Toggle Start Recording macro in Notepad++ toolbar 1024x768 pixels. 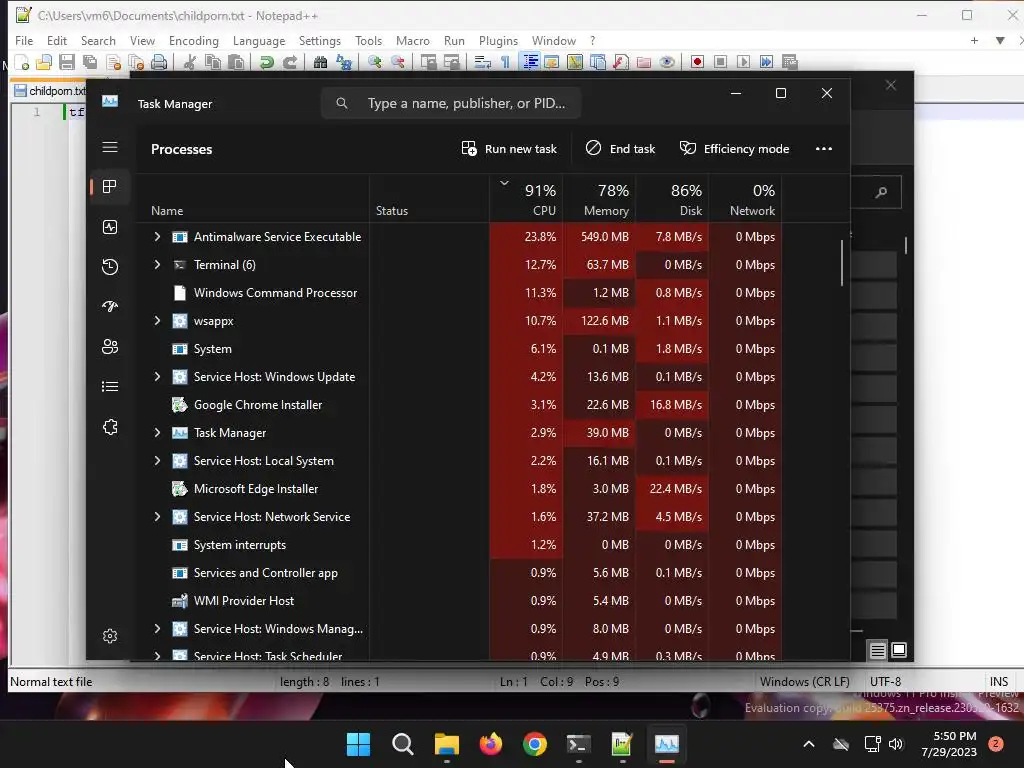pos(697,62)
